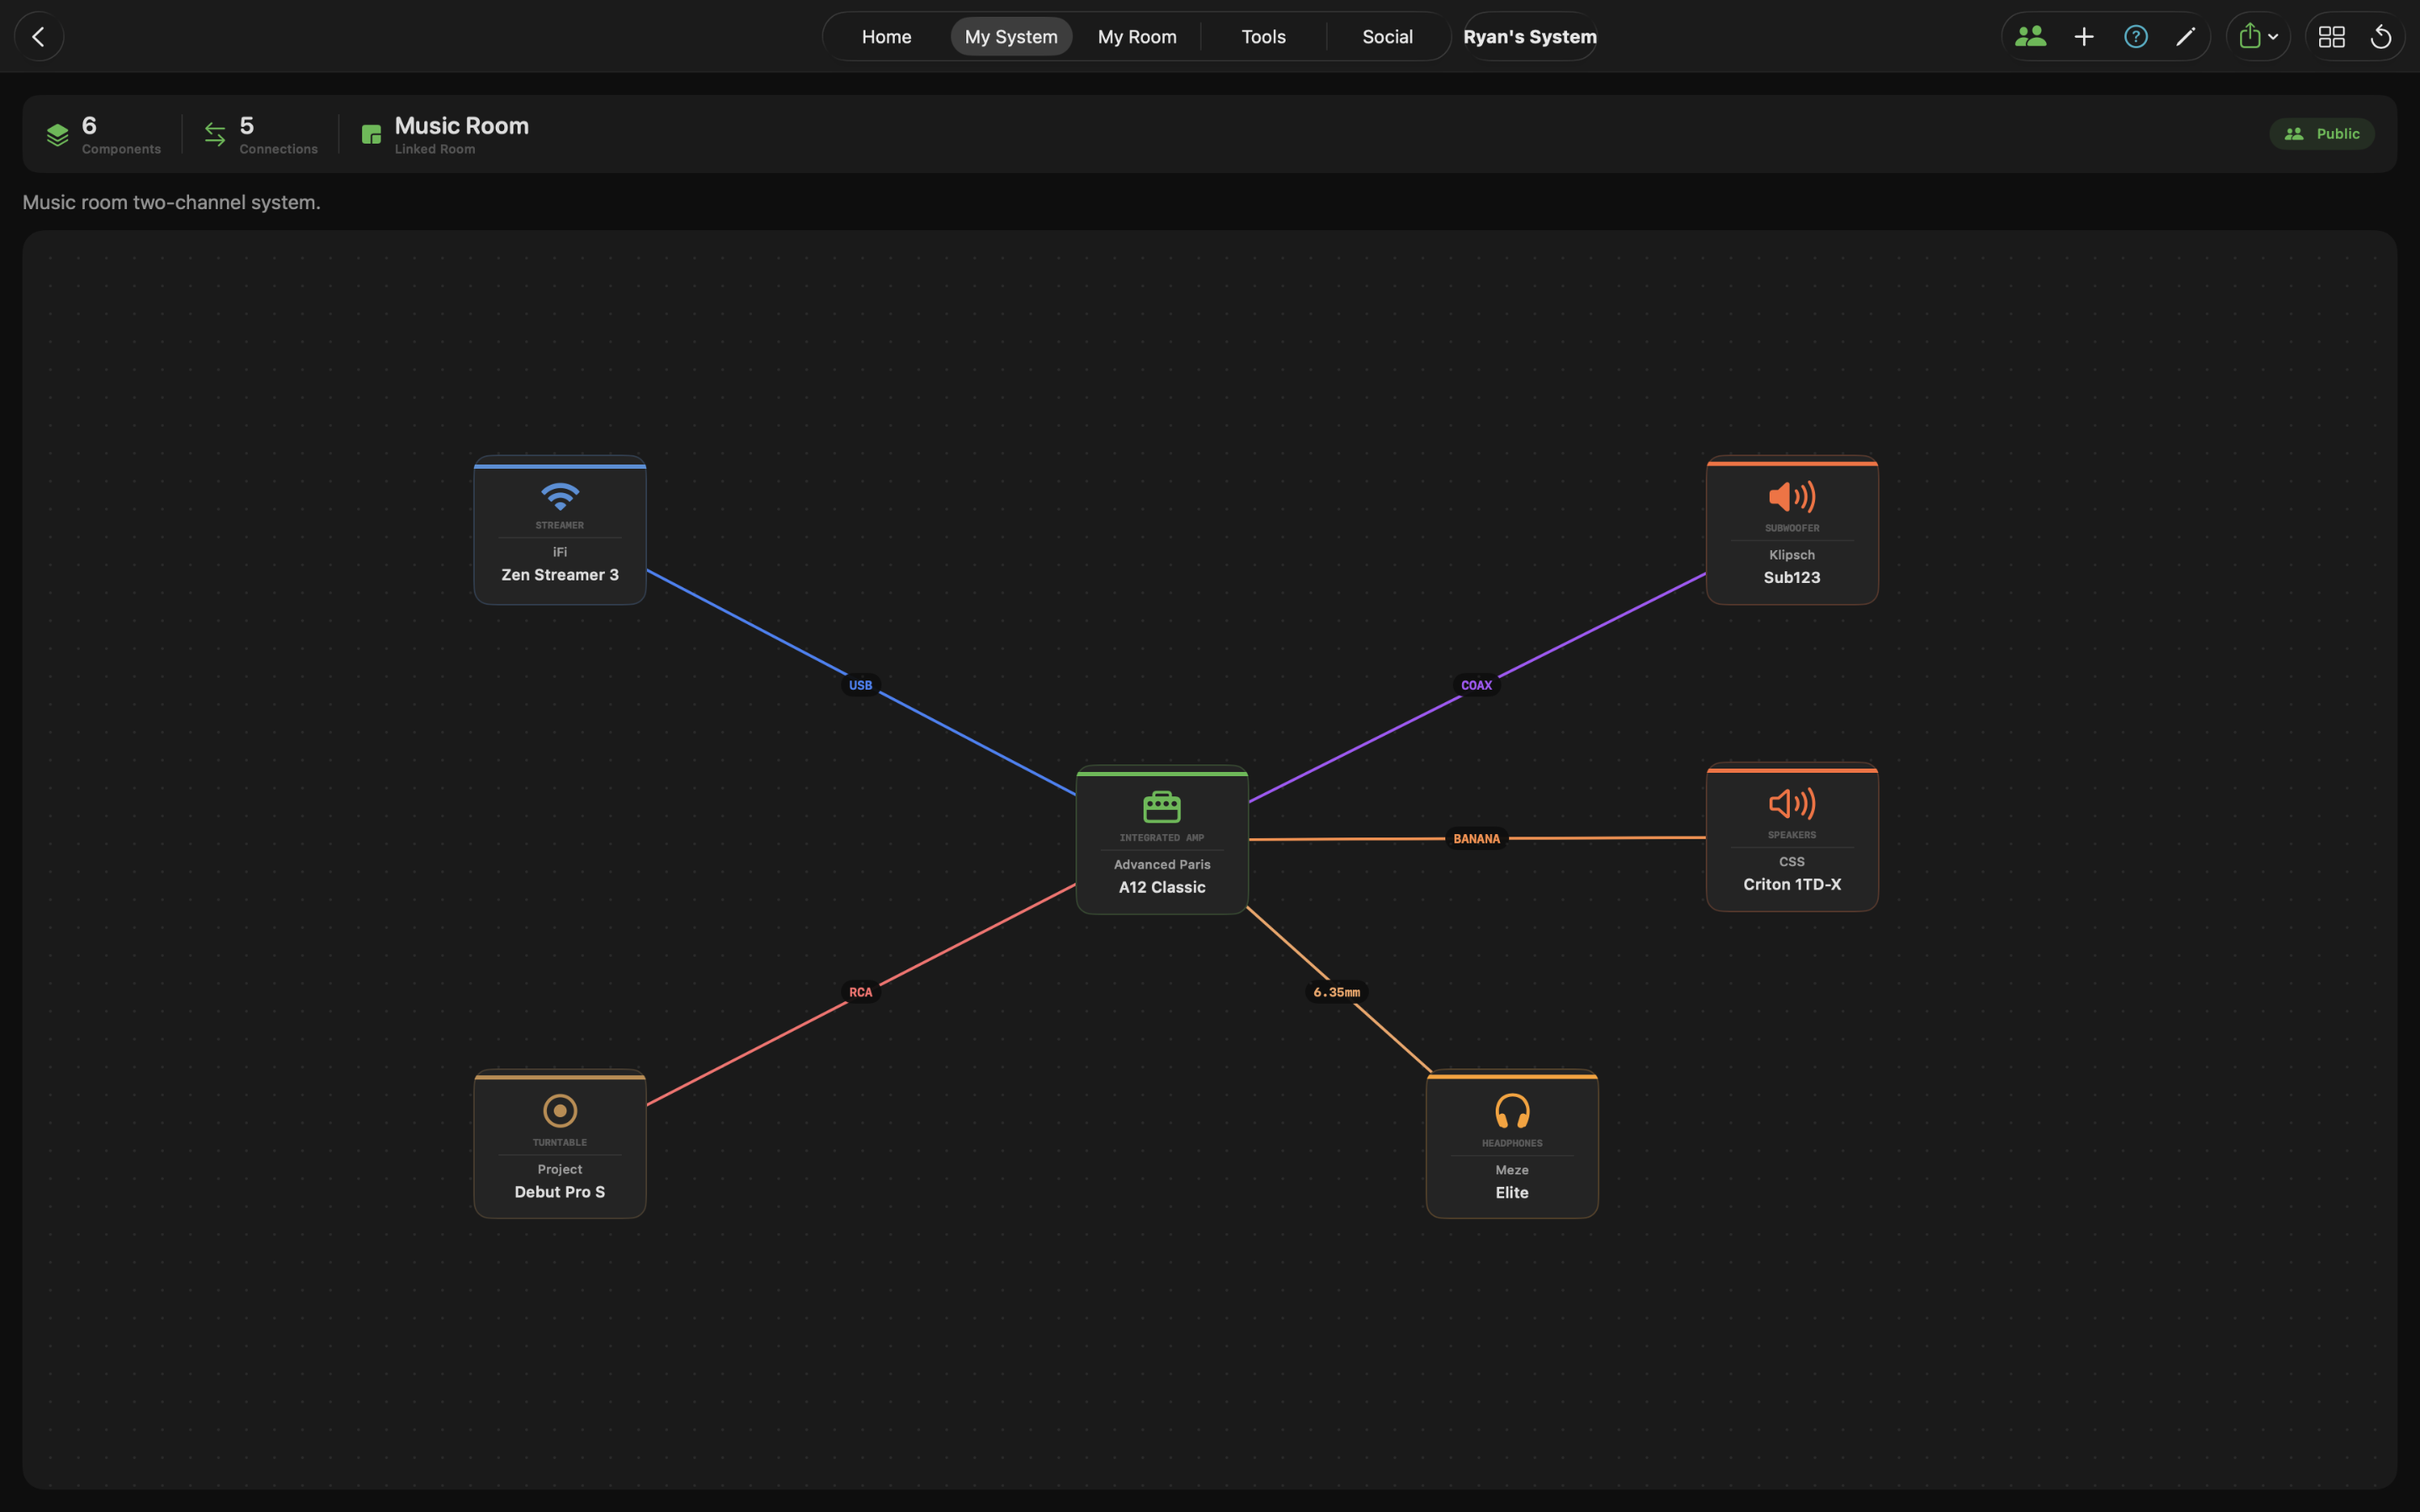
Task: Select the Meze Elite headphones card
Action: tap(1511, 1144)
